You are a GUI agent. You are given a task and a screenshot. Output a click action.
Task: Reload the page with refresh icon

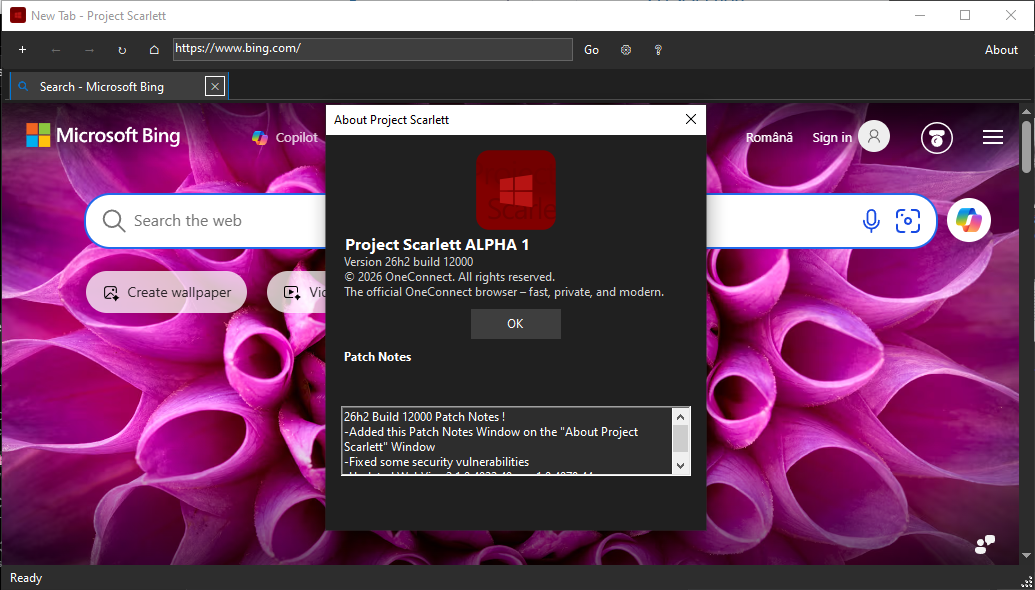122,50
